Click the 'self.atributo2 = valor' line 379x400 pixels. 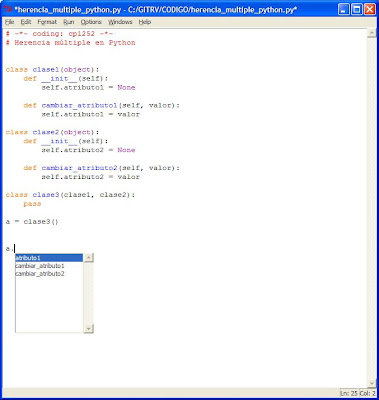[x=90, y=177]
